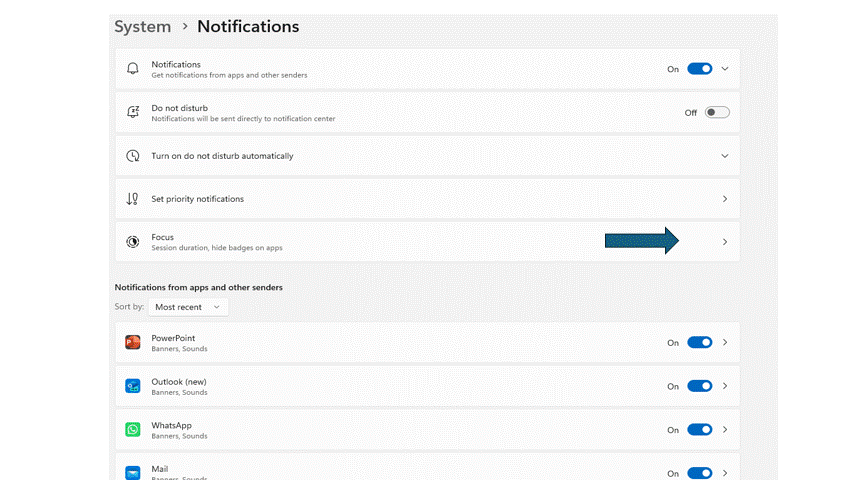Click the WhatsApp app icon
This screenshot has height=480, width=853.
click(x=133, y=429)
